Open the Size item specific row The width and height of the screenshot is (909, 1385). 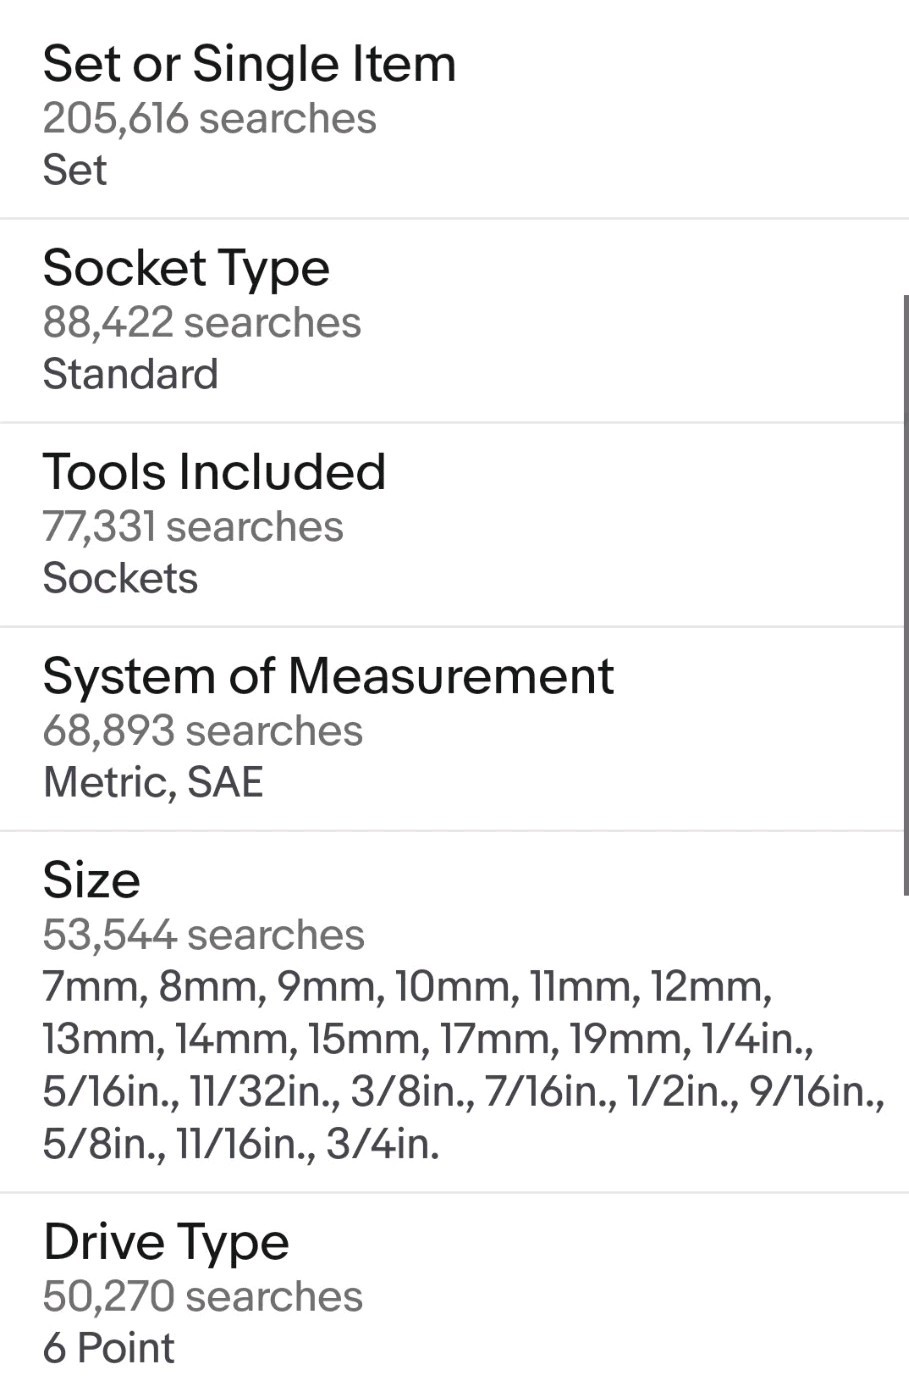tap(454, 1011)
